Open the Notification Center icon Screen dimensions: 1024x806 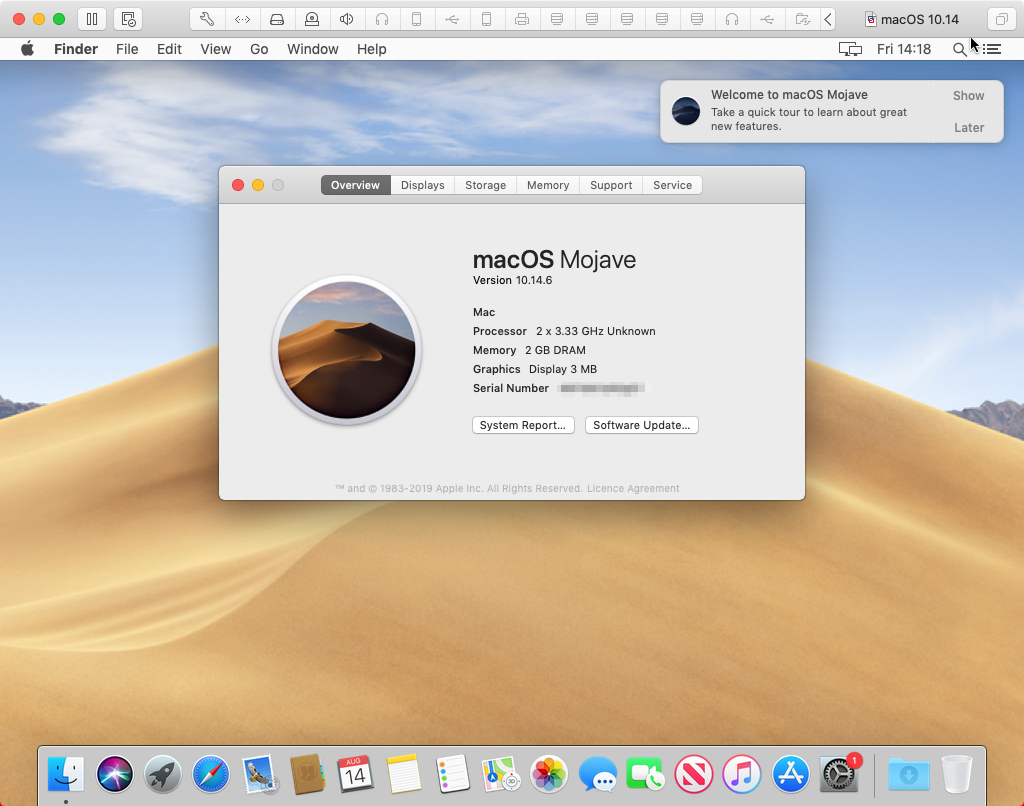(x=991, y=48)
